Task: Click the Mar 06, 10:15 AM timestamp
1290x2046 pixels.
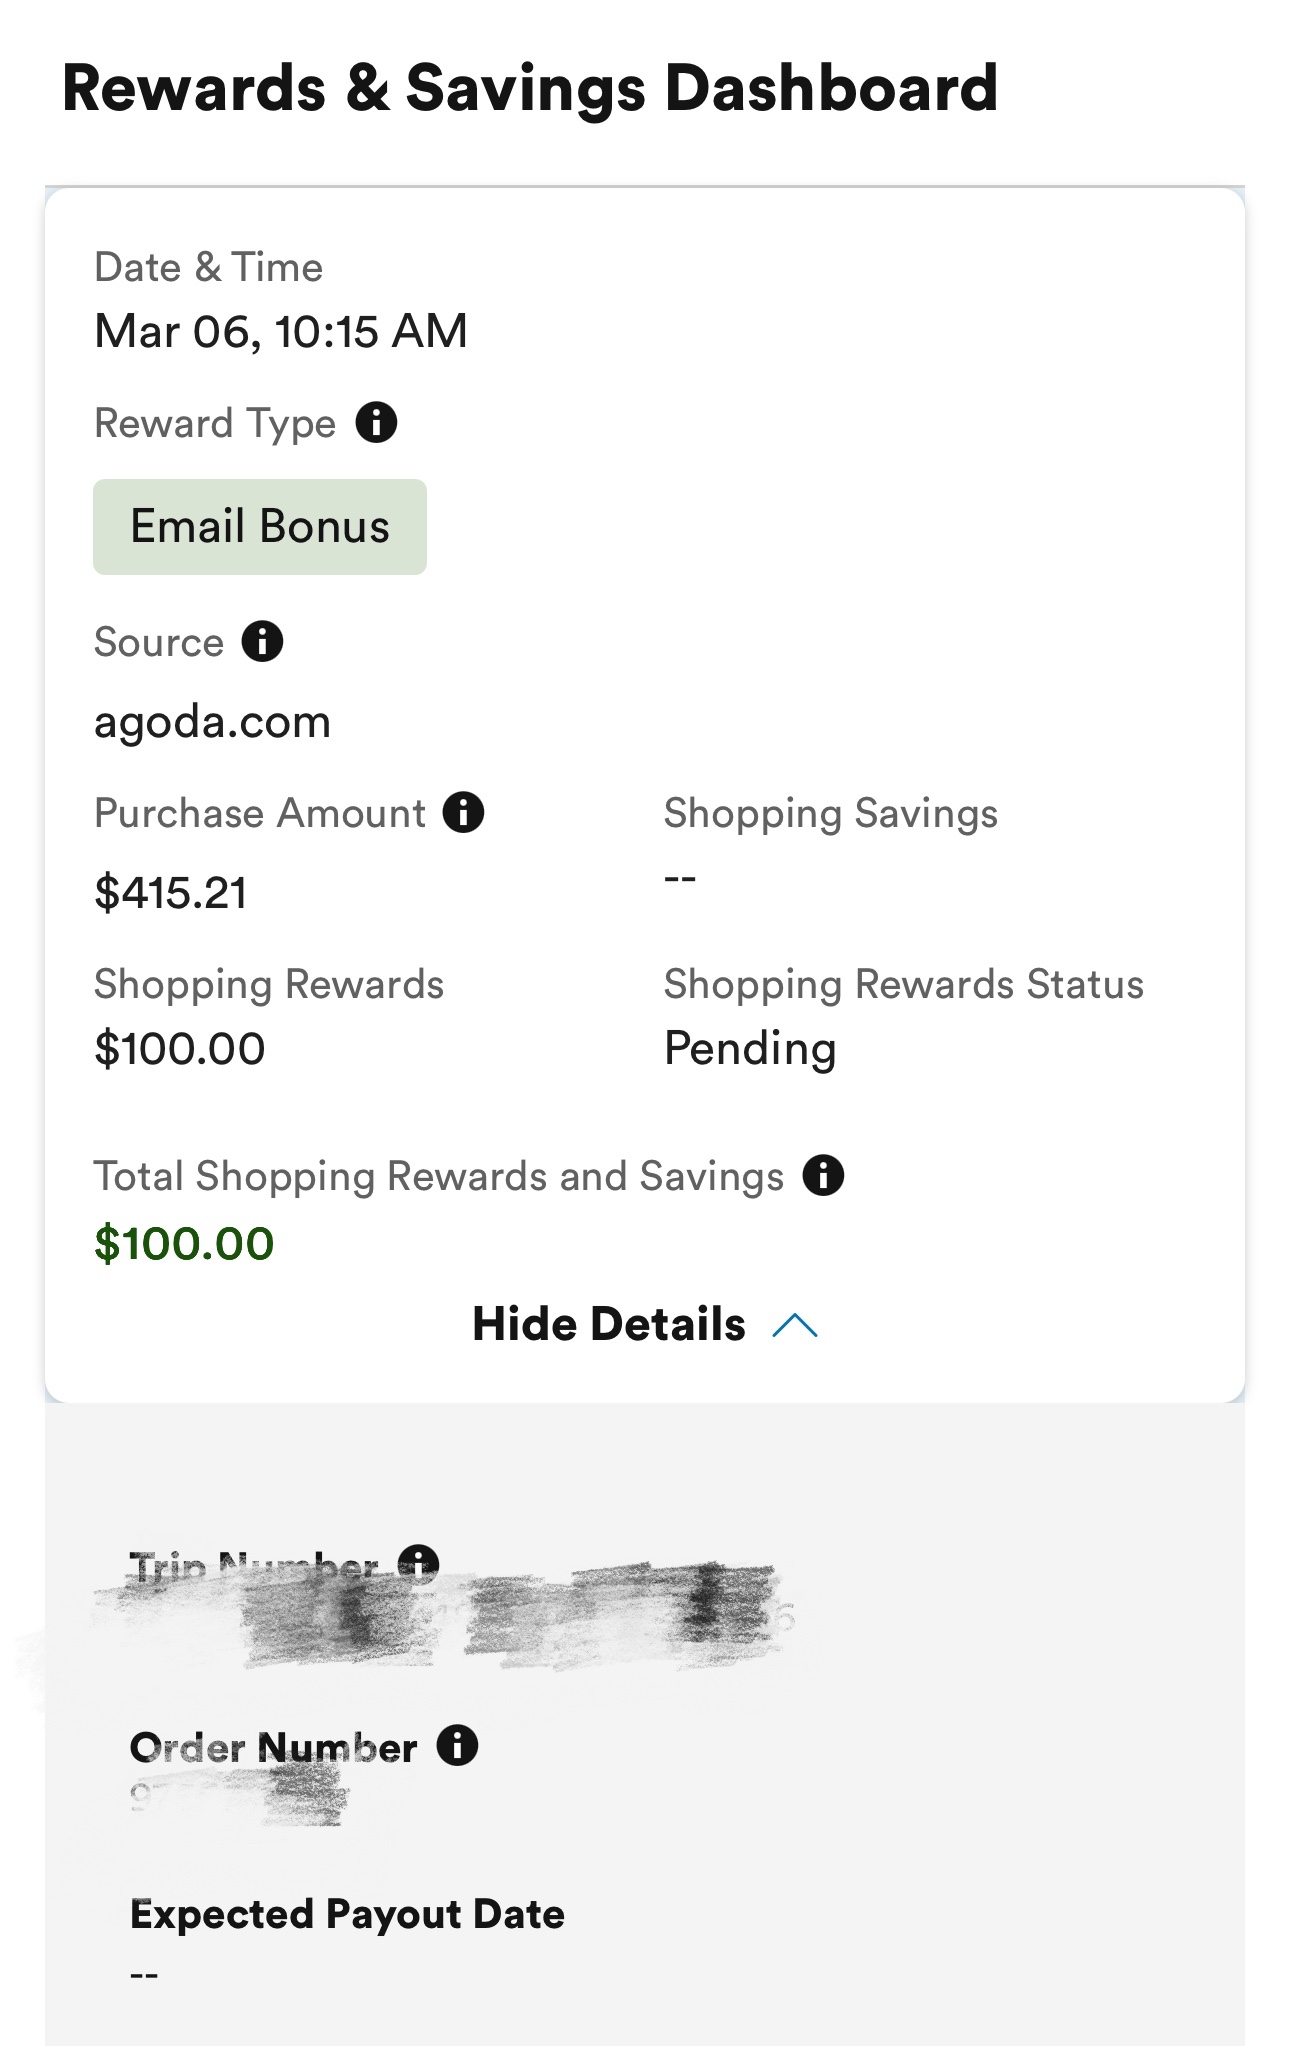Action: pyautogui.click(x=281, y=331)
